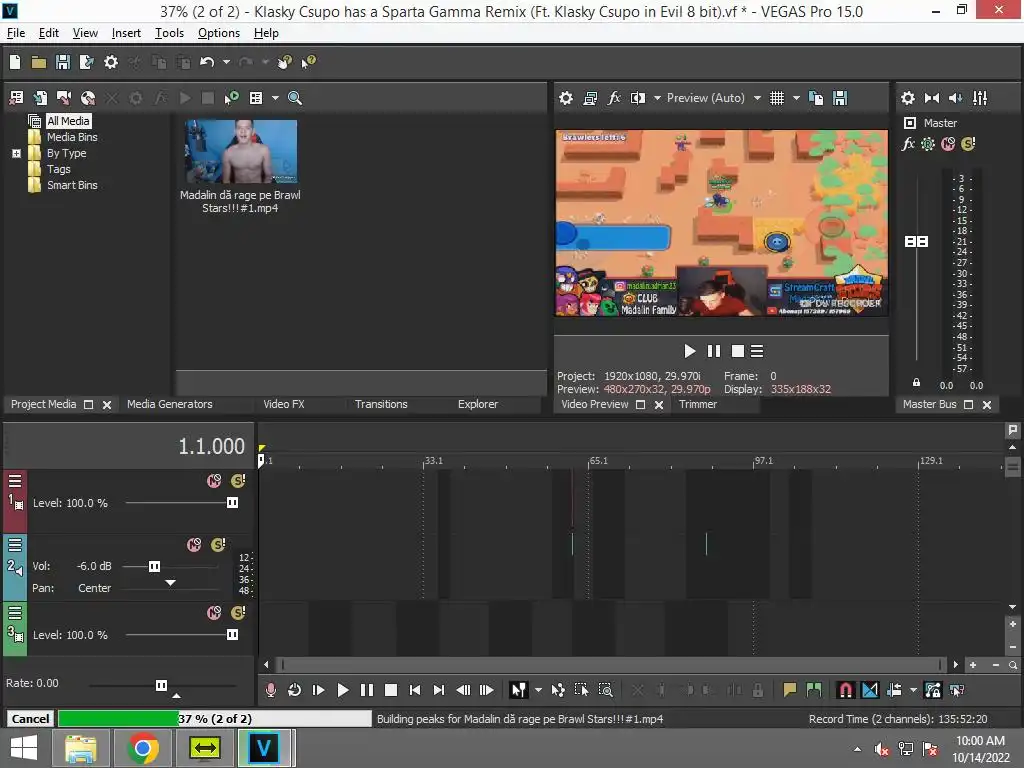Viewport: 1024px width, 768px height.
Task: Click the Video Output FX icon in preview
Action: (614, 98)
